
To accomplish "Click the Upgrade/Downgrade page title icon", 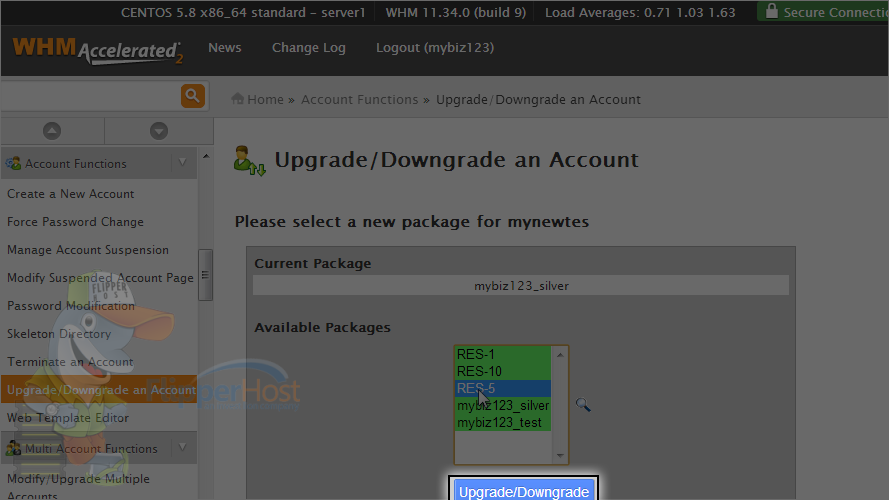I will 249,161.
